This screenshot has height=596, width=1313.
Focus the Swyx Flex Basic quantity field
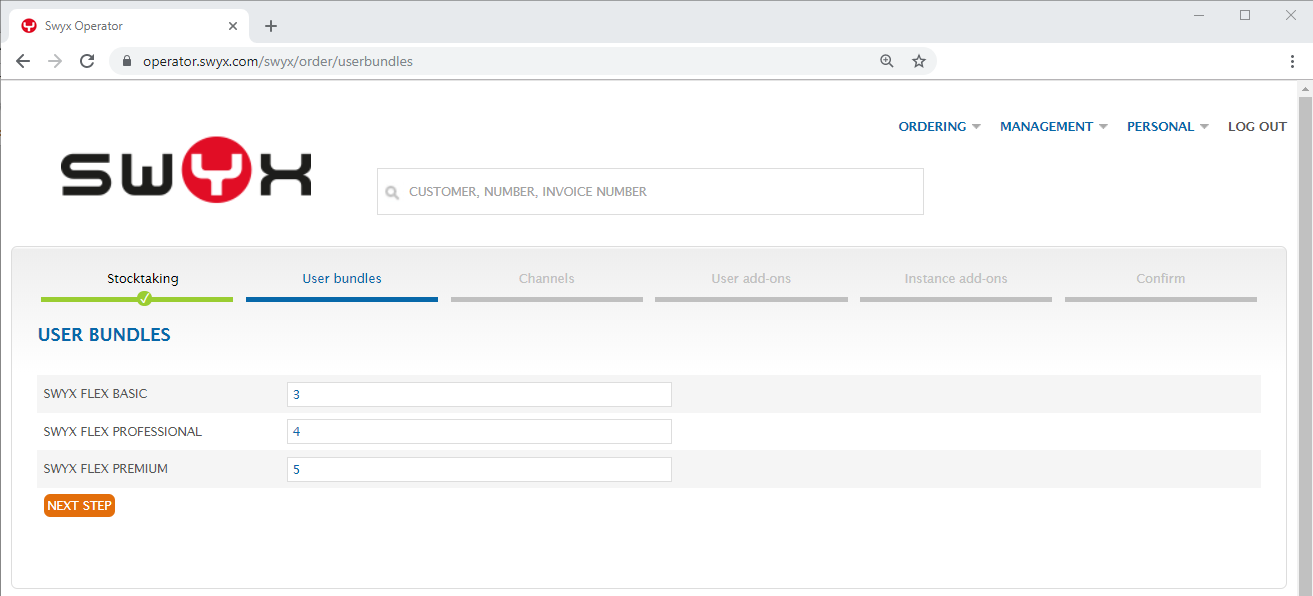(x=479, y=394)
